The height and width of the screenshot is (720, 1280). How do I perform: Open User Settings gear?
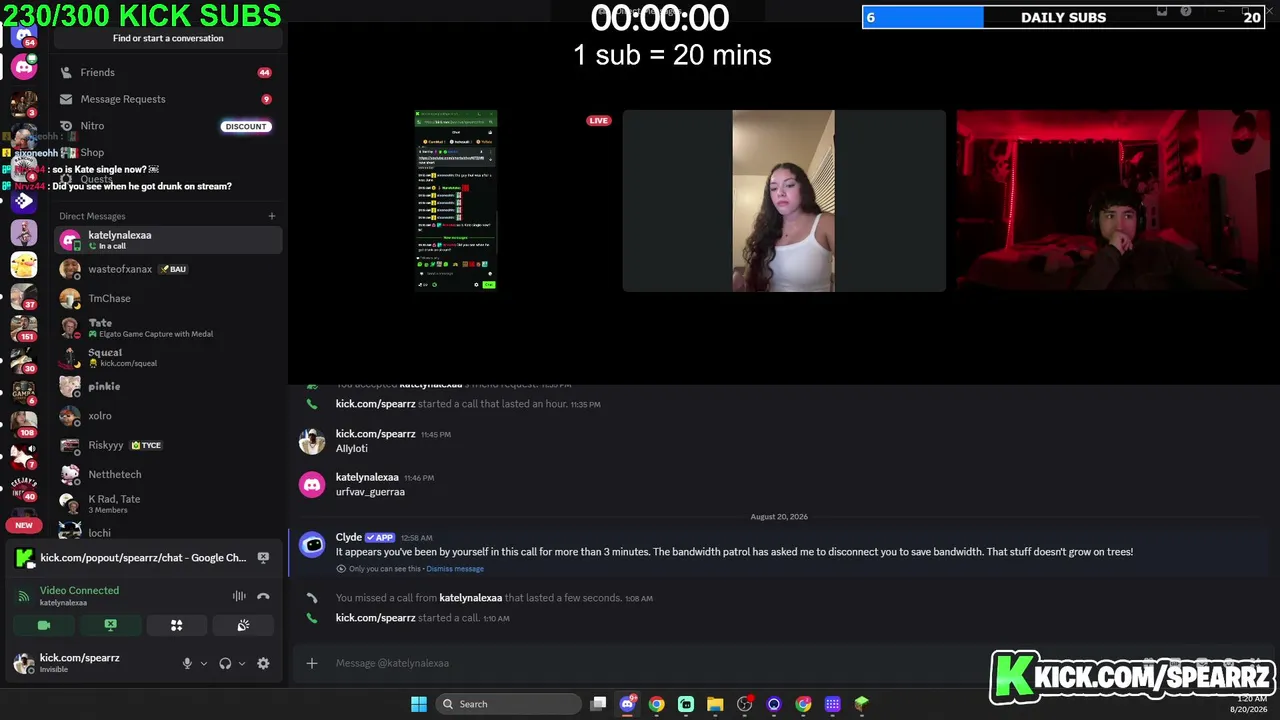tap(263, 663)
